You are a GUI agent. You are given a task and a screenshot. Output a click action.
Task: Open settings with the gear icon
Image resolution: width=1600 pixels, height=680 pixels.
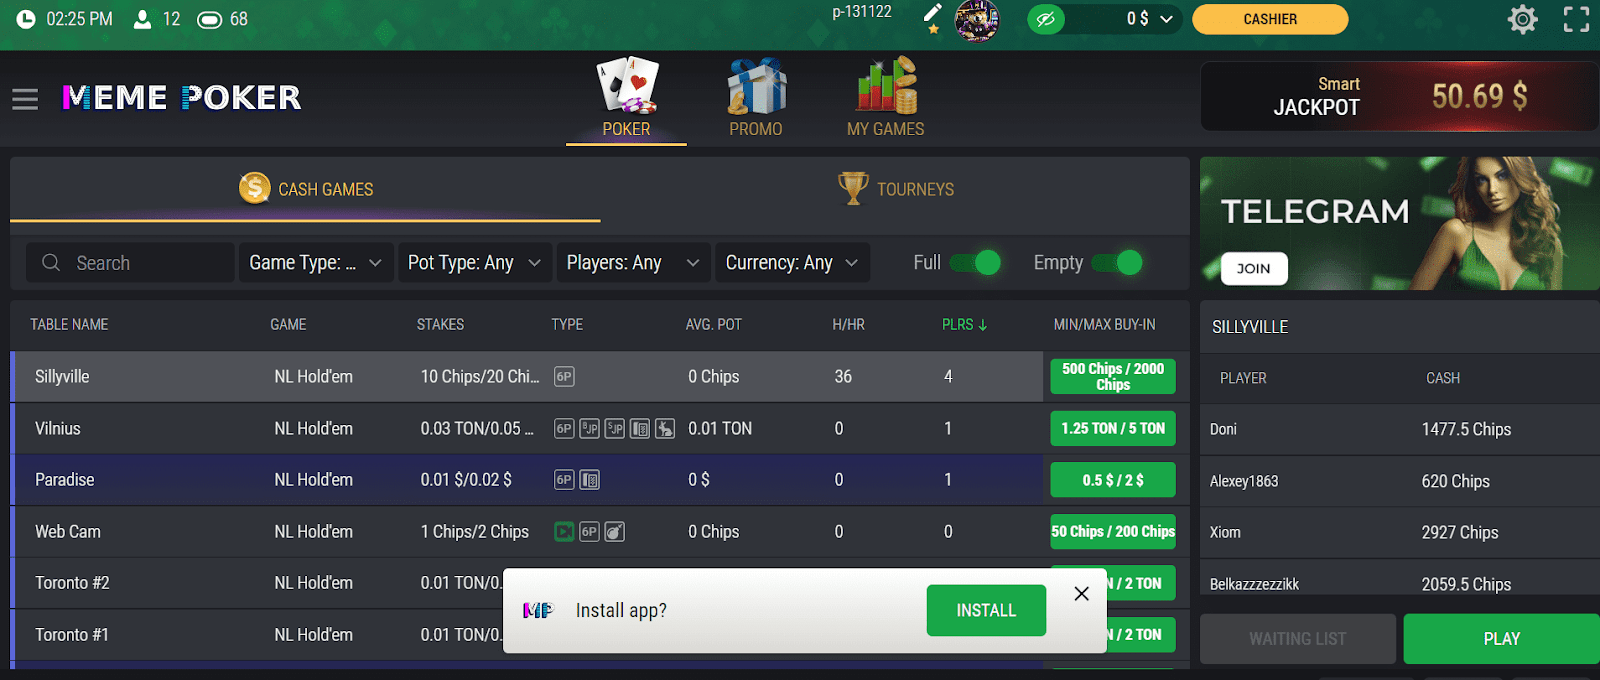click(x=1522, y=19)
